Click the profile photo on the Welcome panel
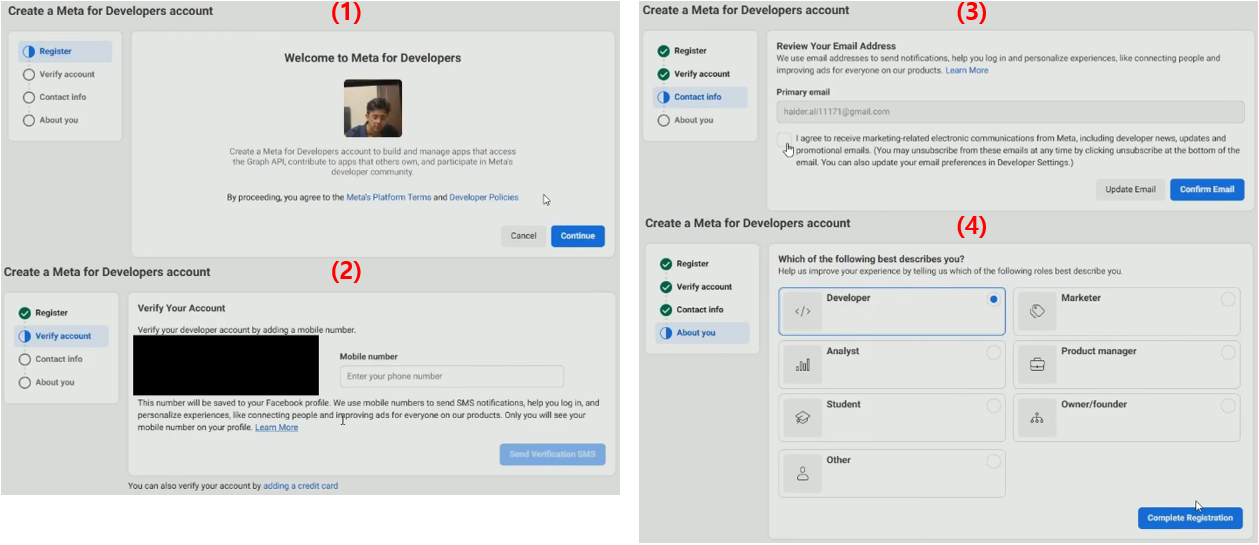 pyautogui.click(x=373, y=108)
